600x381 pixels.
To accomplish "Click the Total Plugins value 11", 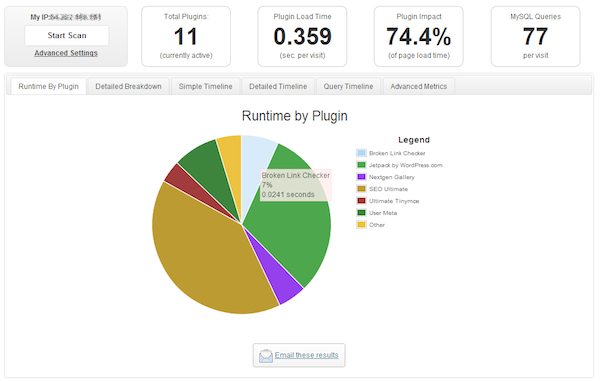I will 186,37.
